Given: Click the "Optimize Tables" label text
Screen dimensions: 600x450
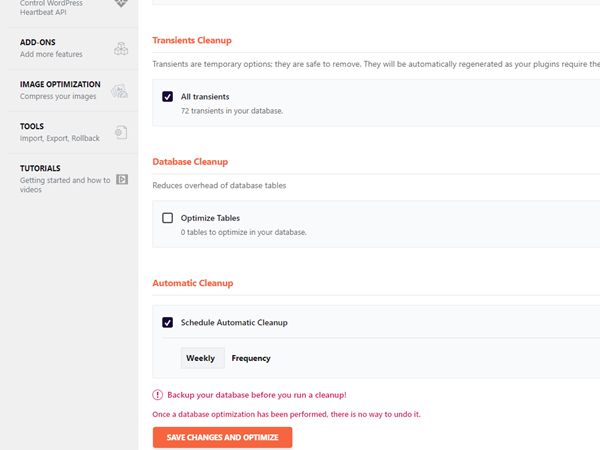Looking at the screenshot, I should (x=210, y=218).
